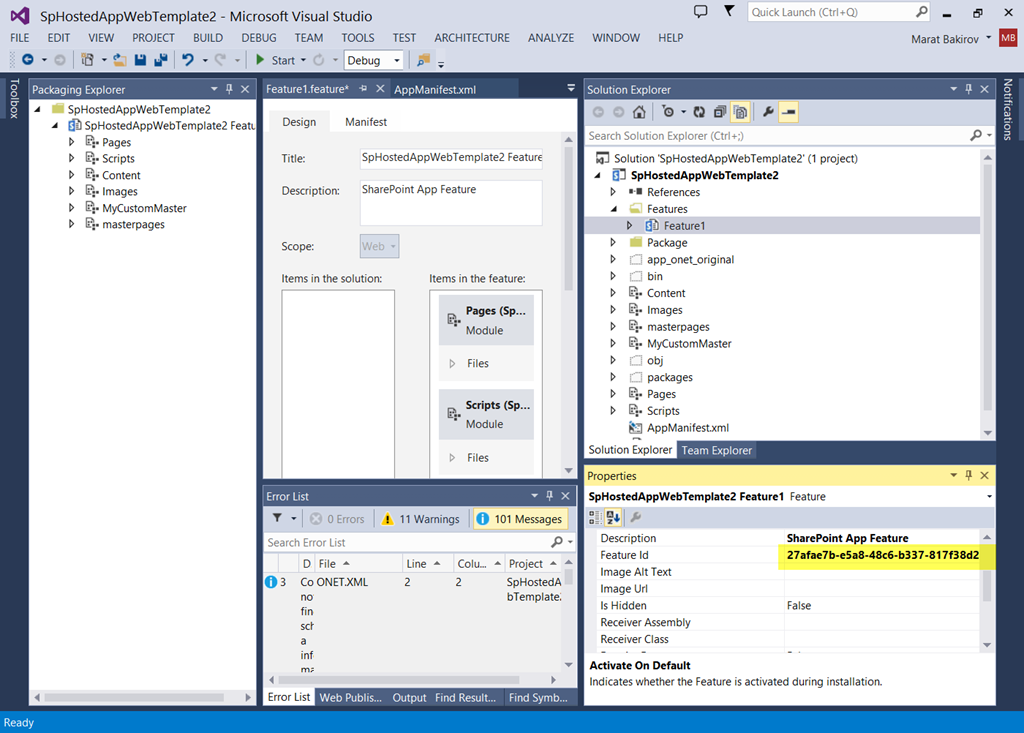
Task: Expand the Pages node in Packaging Explorer
Action: (71, 142)
